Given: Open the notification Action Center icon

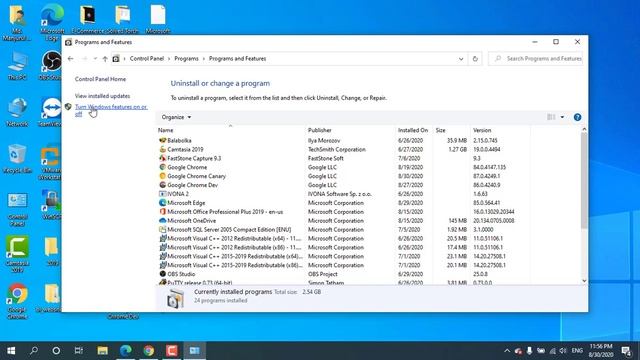Looking at the screenshot, I should pos(627,351).
